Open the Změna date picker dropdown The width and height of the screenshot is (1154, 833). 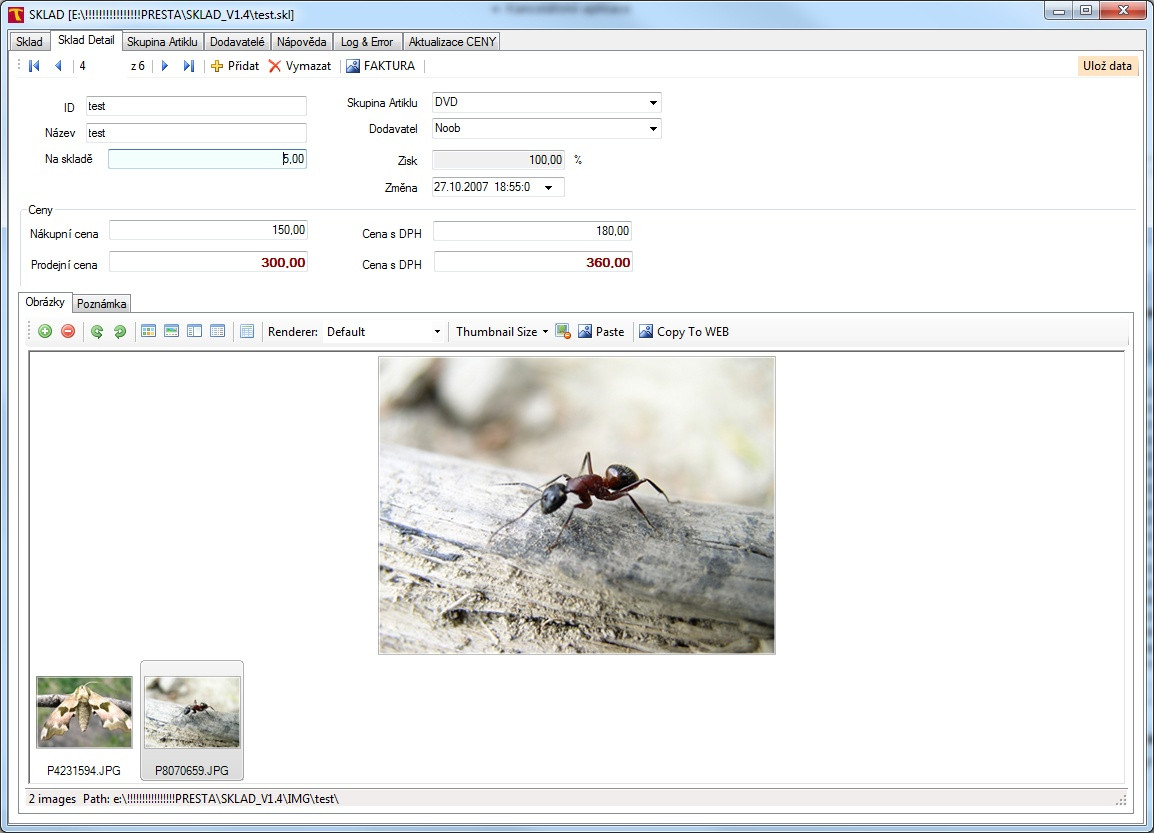(x=548, y=188)
